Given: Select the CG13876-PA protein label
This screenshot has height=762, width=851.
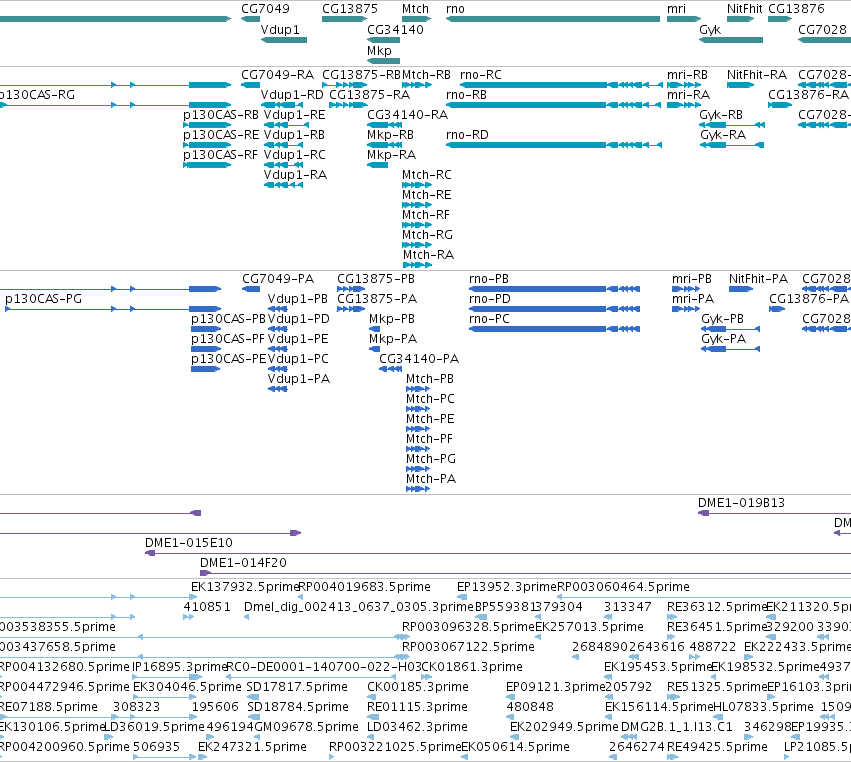Looking at the screenshot, I should (809, 299).
